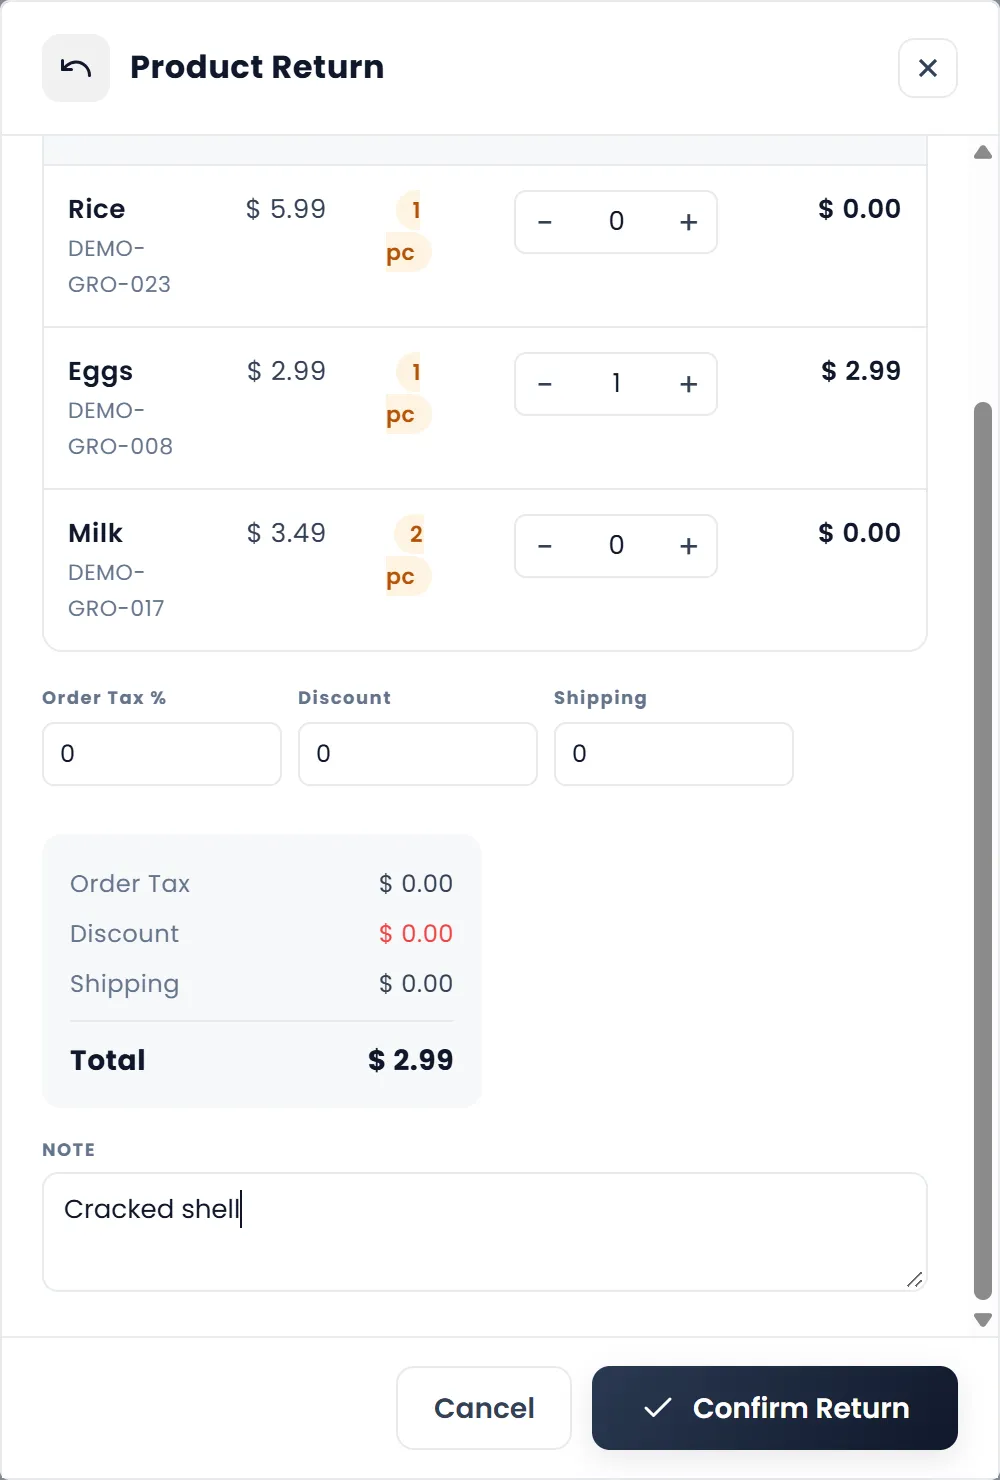The image size is (1000, 1480).
Task: Click the note field resize handle
Action: [914, 1280]
